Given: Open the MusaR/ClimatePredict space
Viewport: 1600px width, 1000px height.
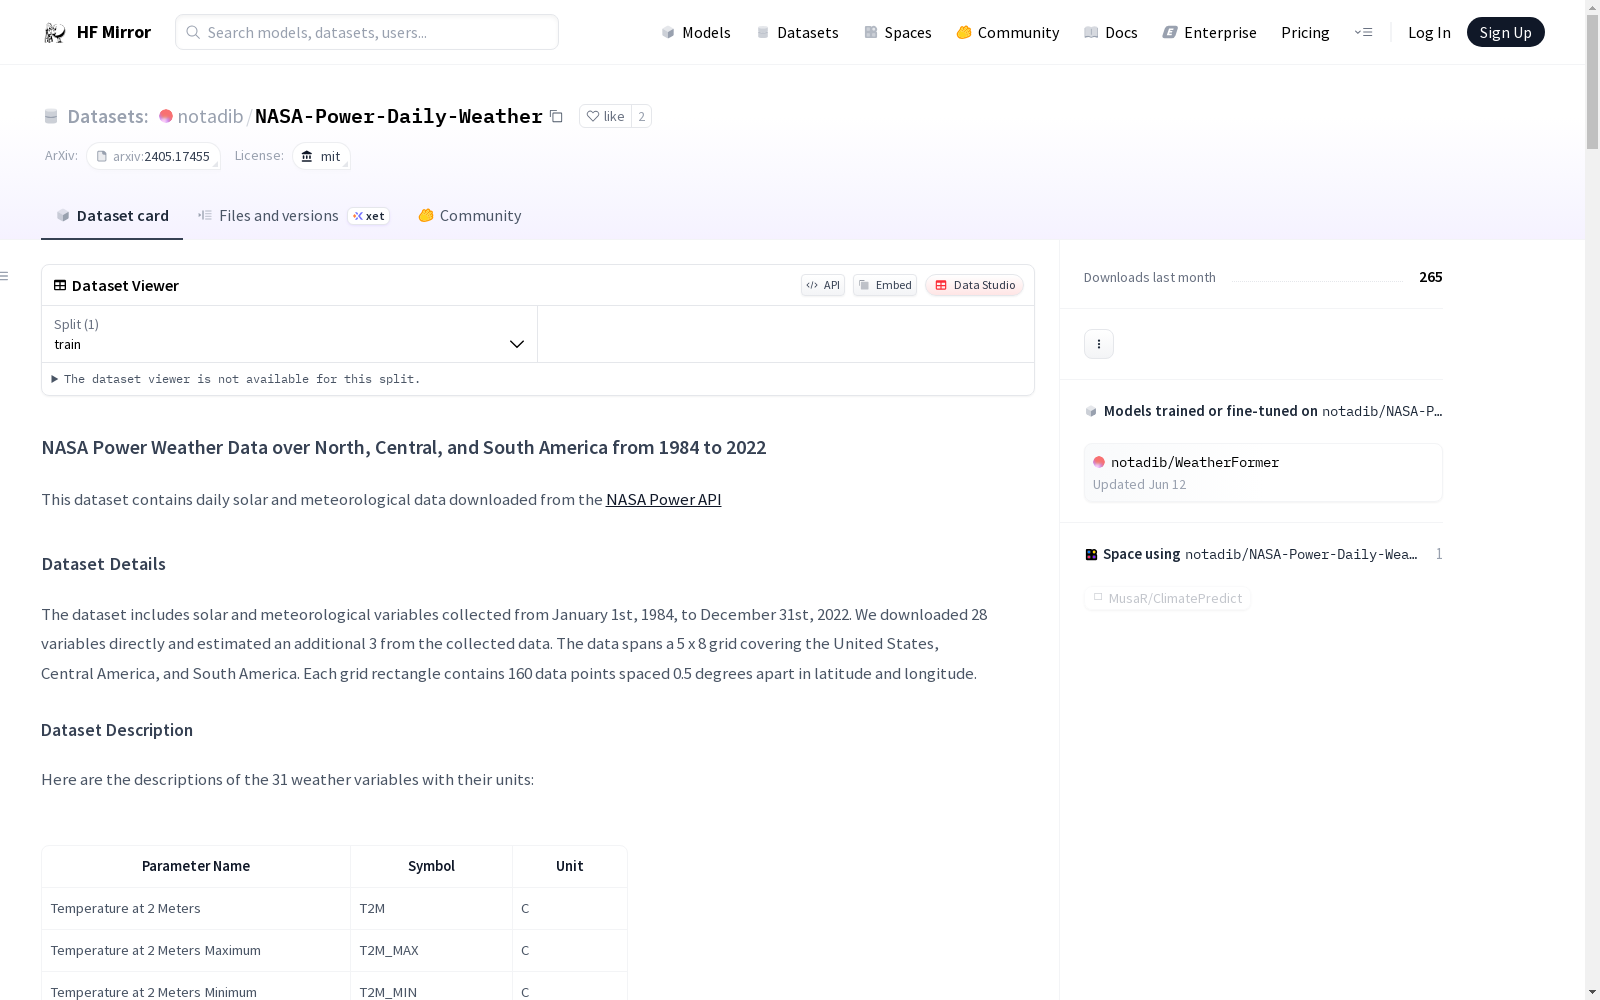Looking at the screenshot, I should 1167,598.
